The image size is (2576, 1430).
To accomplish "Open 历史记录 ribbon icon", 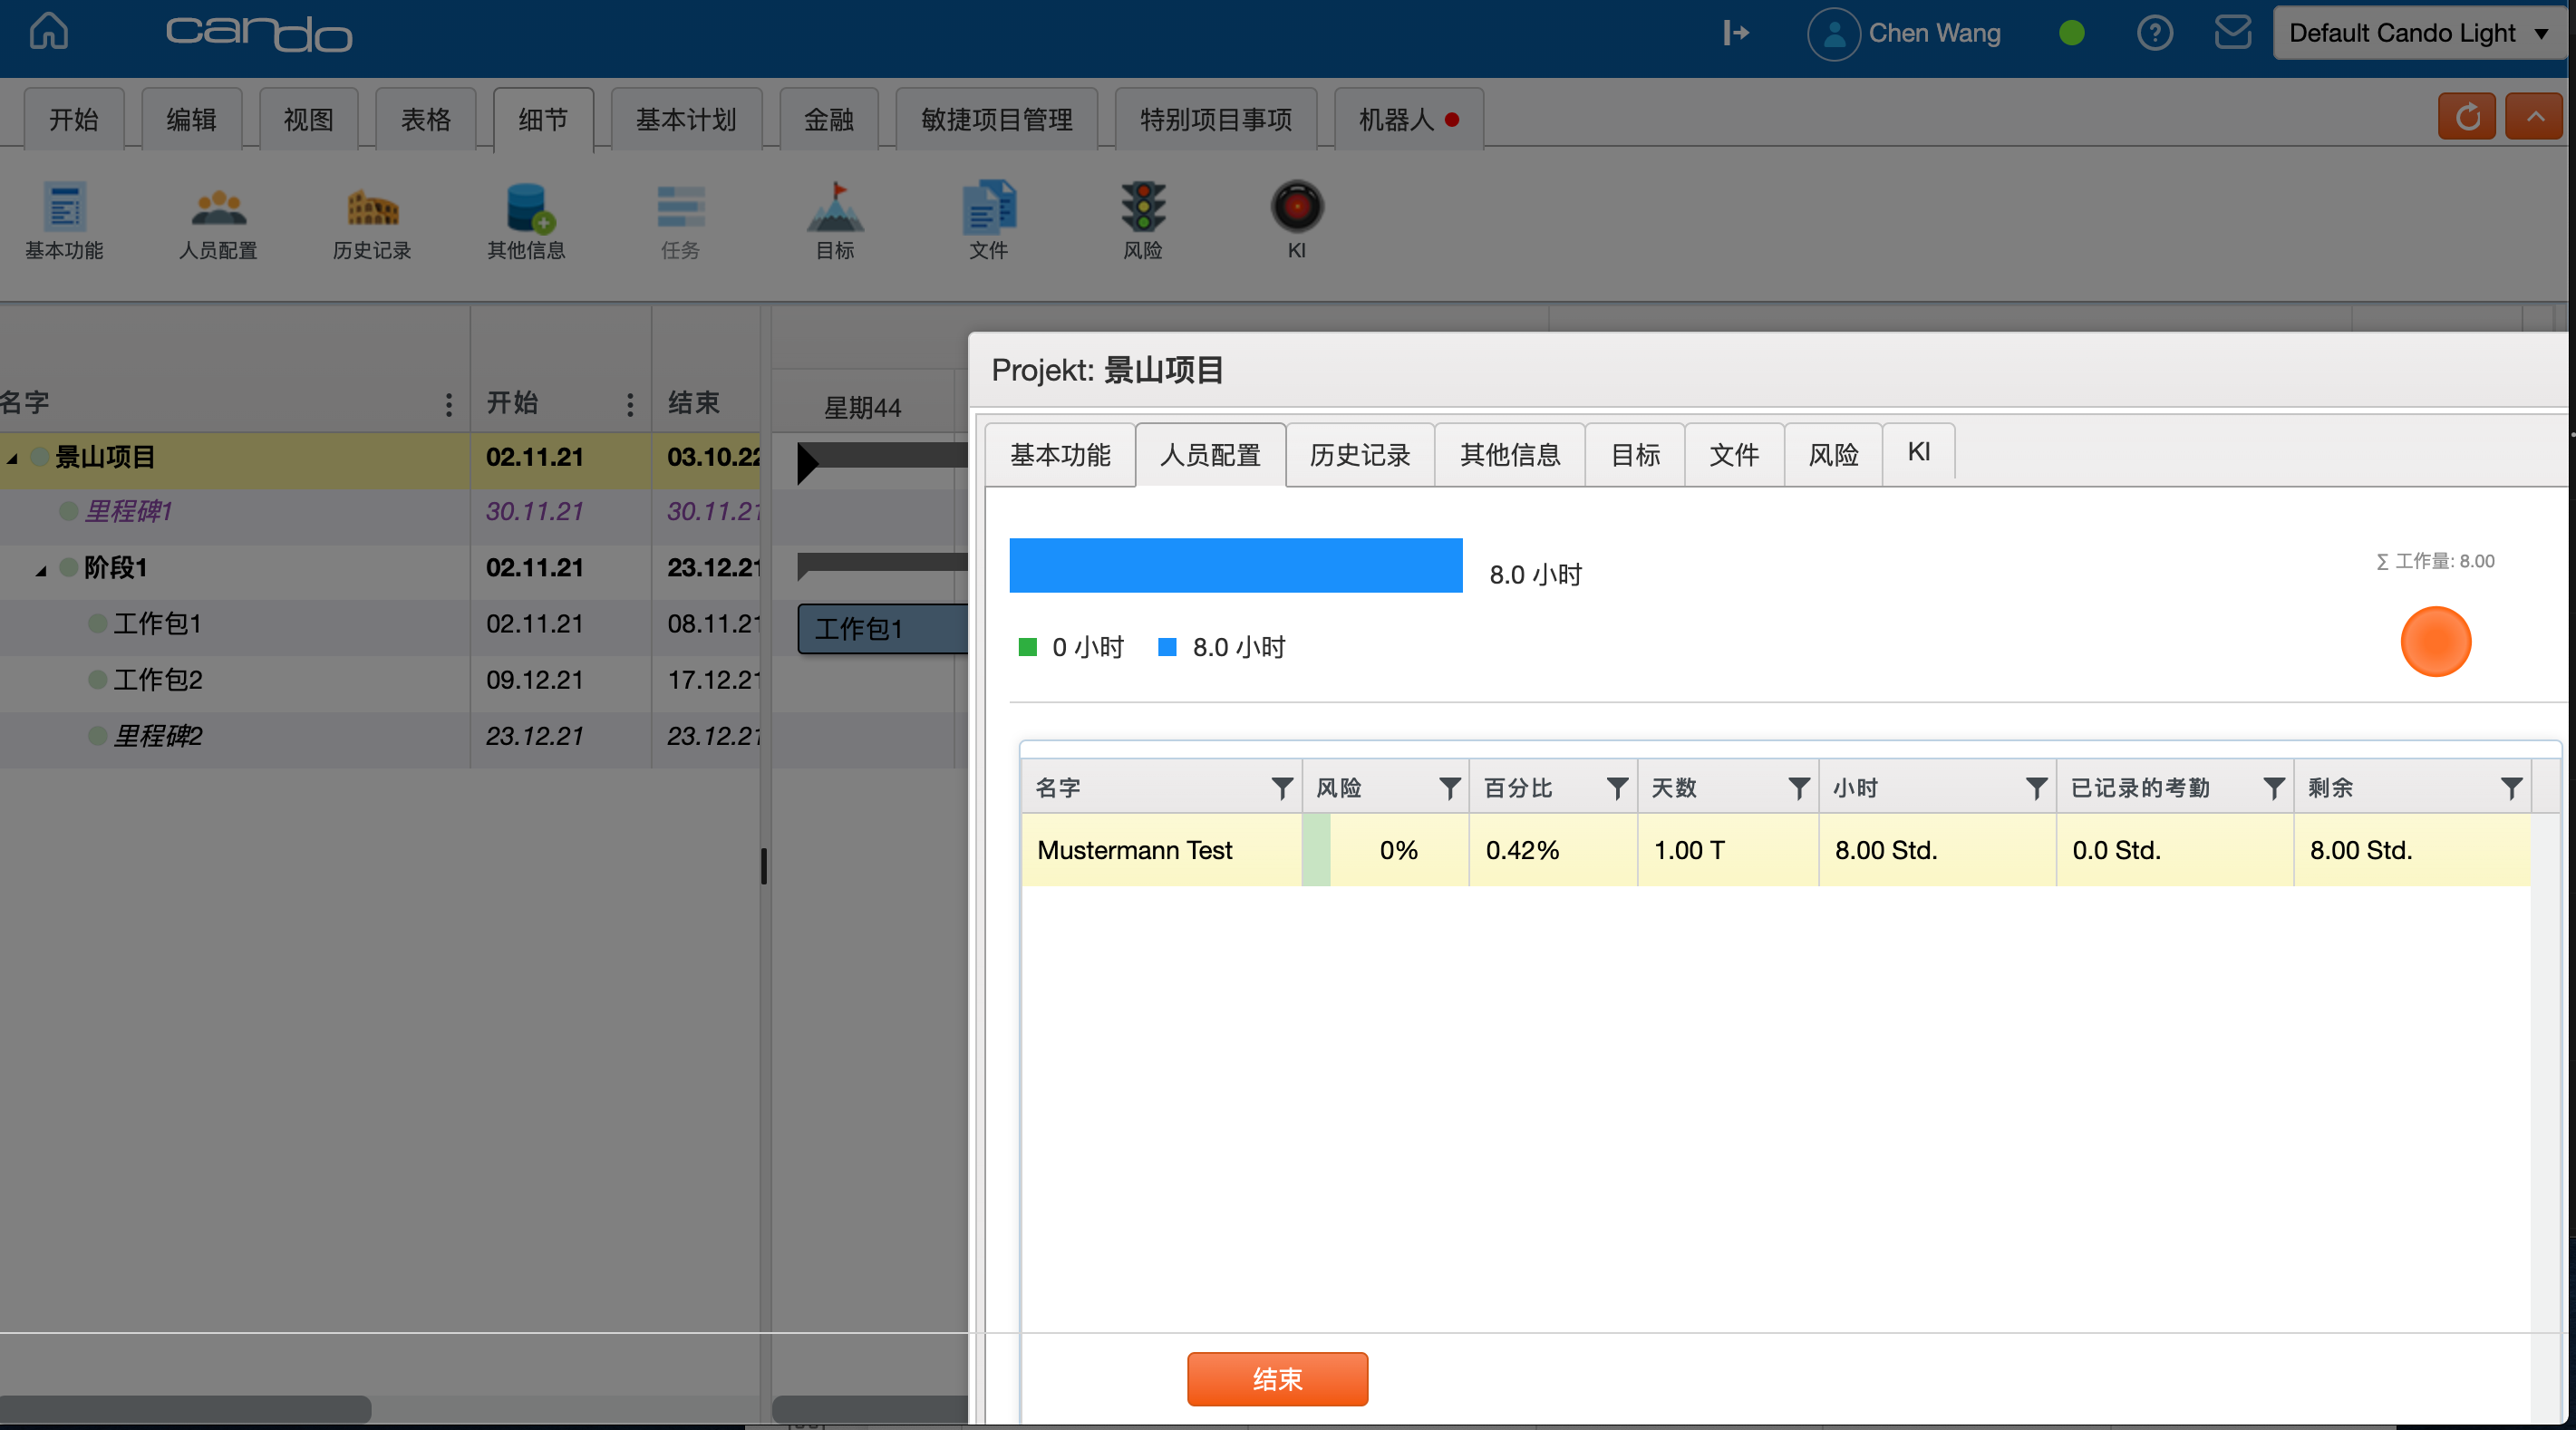I will point(372,221).
